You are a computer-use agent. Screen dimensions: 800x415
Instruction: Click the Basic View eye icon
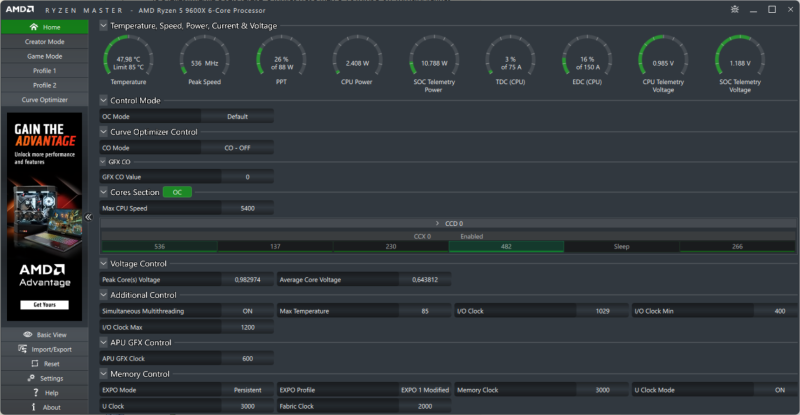28,334
